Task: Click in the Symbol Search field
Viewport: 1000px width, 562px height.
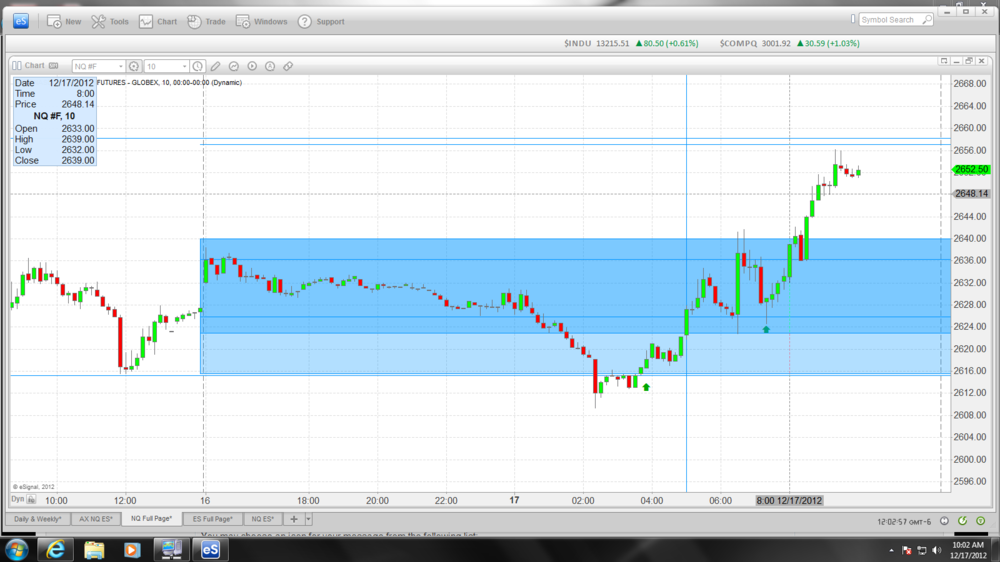Action: (889, 20)
